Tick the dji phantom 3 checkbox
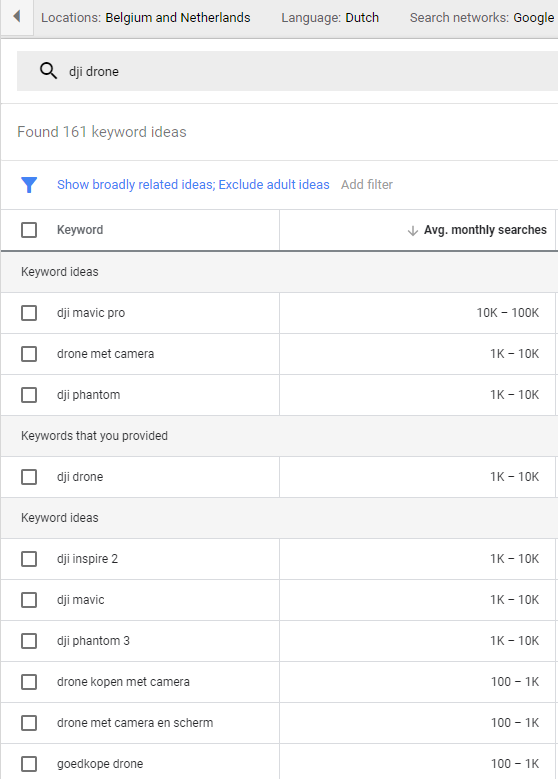558x779 pixels. 29,641
